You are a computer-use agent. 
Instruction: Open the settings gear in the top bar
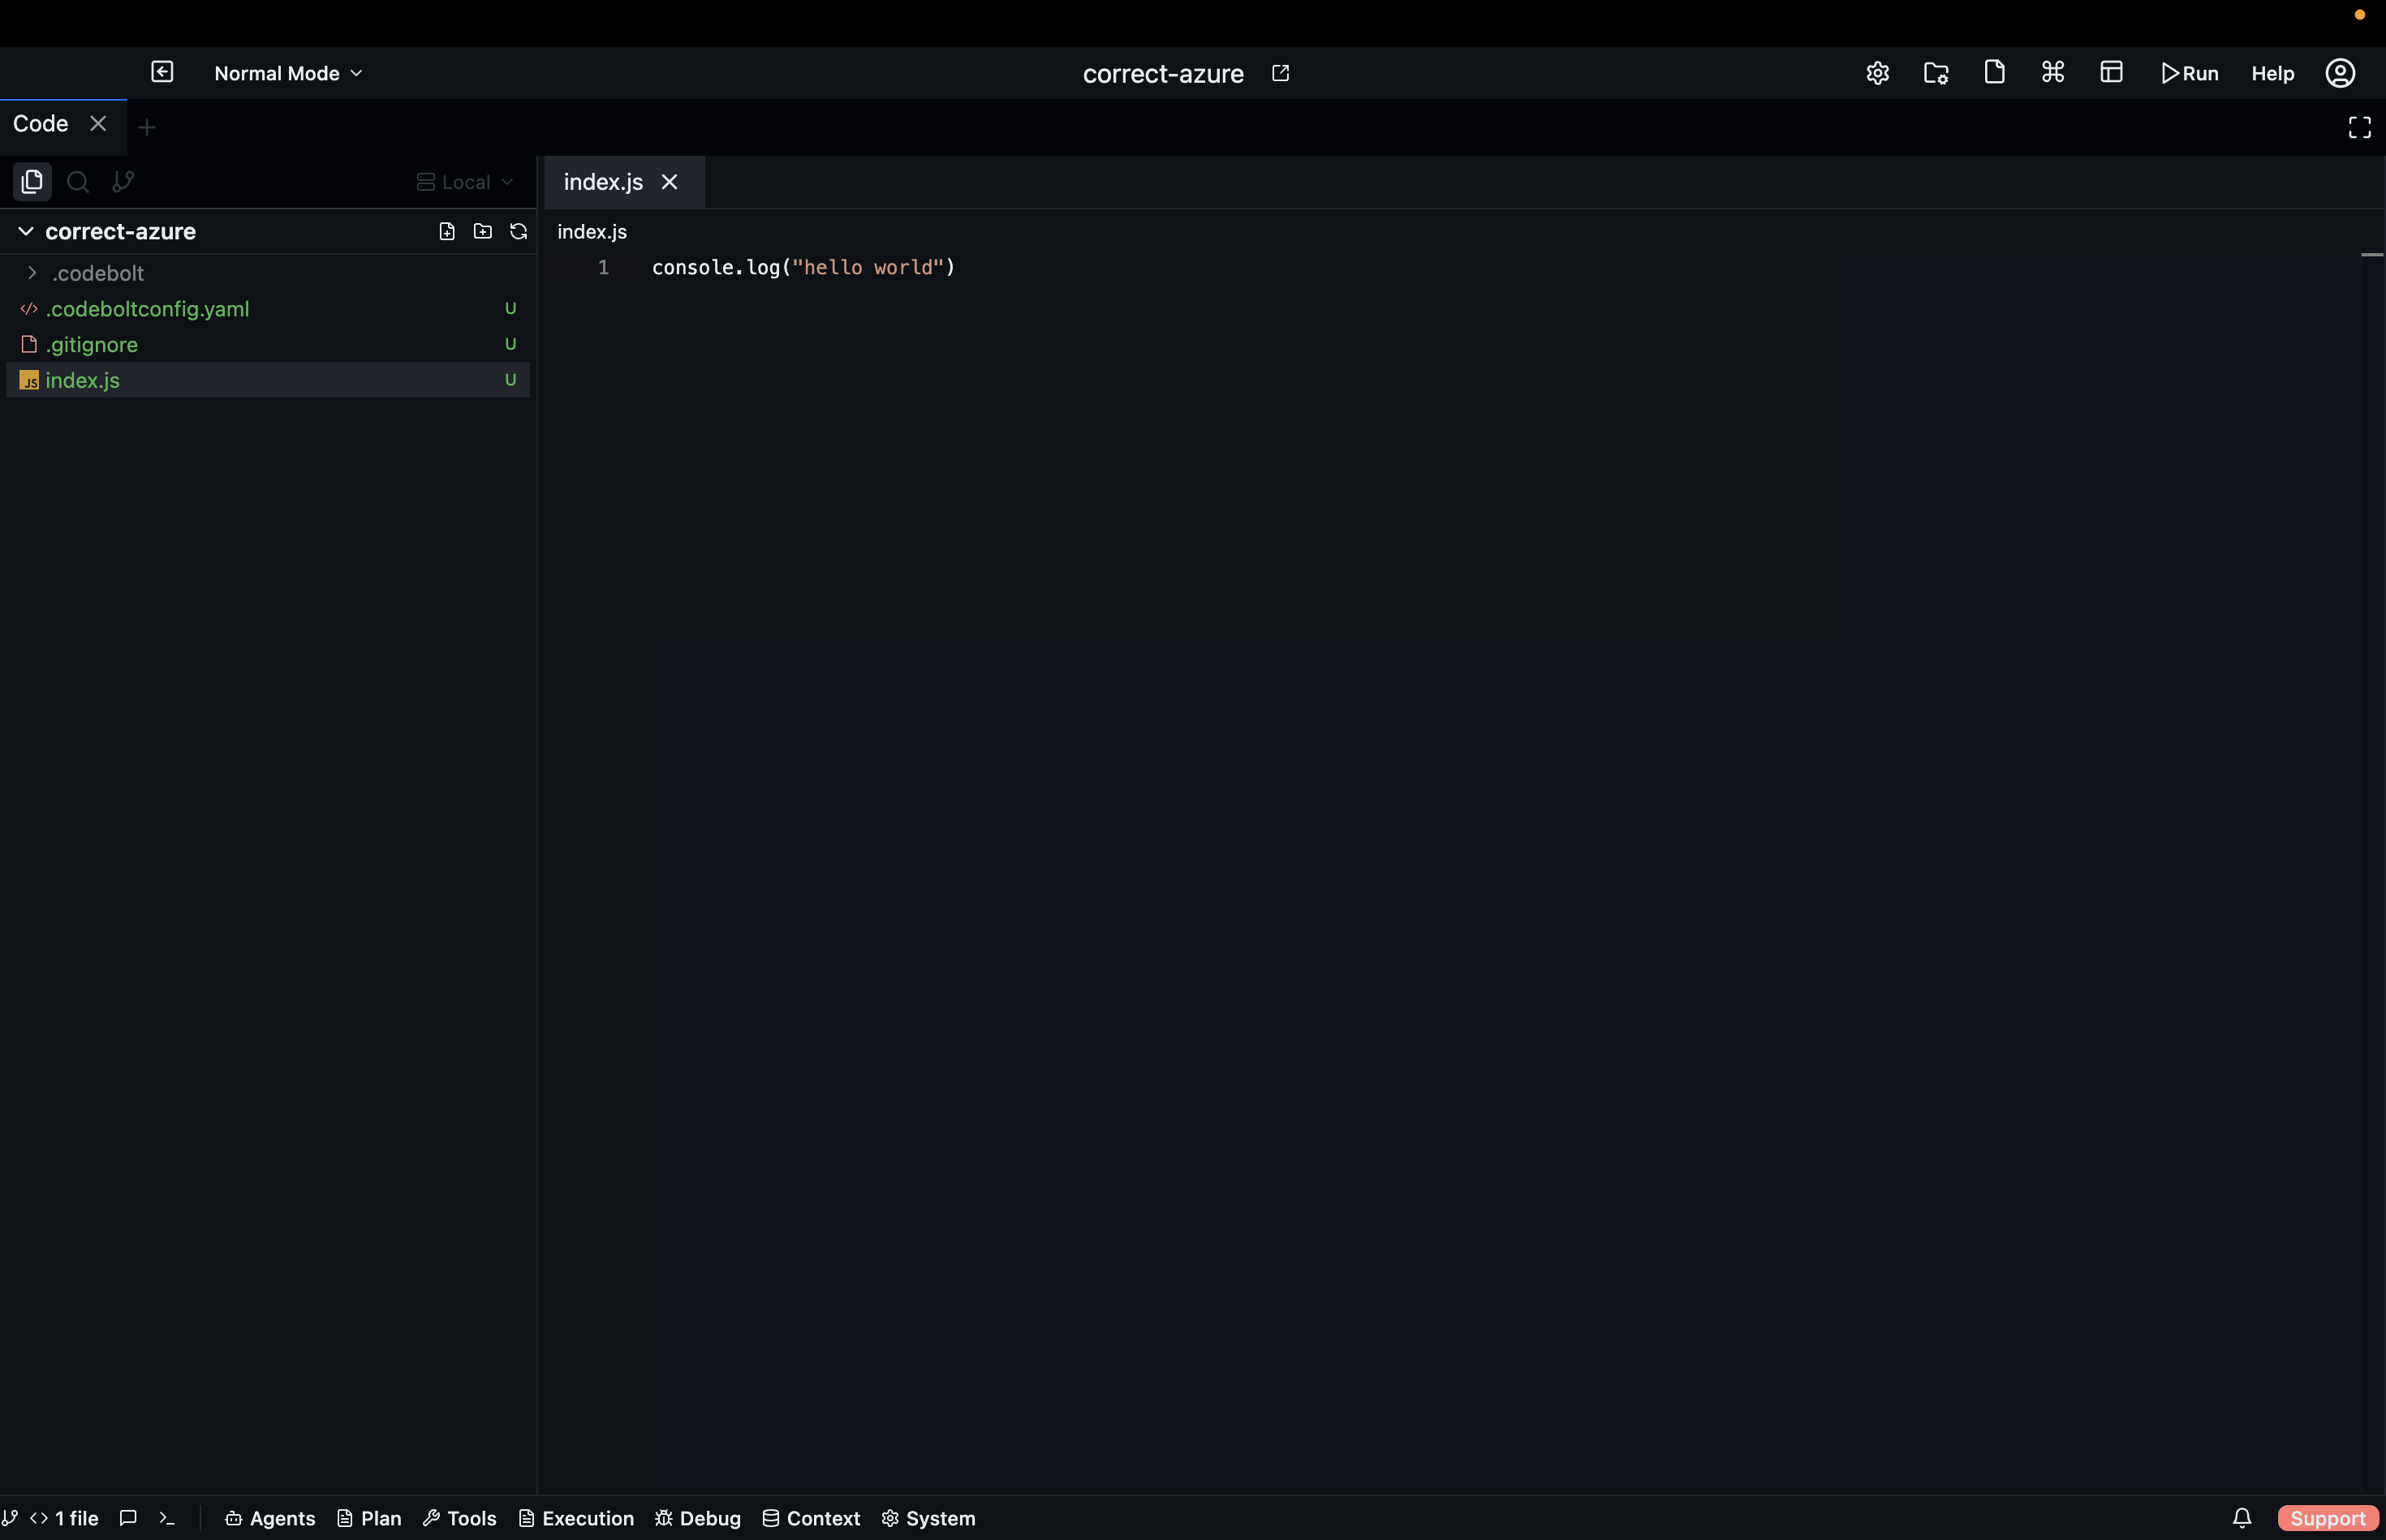point(1876,72)
